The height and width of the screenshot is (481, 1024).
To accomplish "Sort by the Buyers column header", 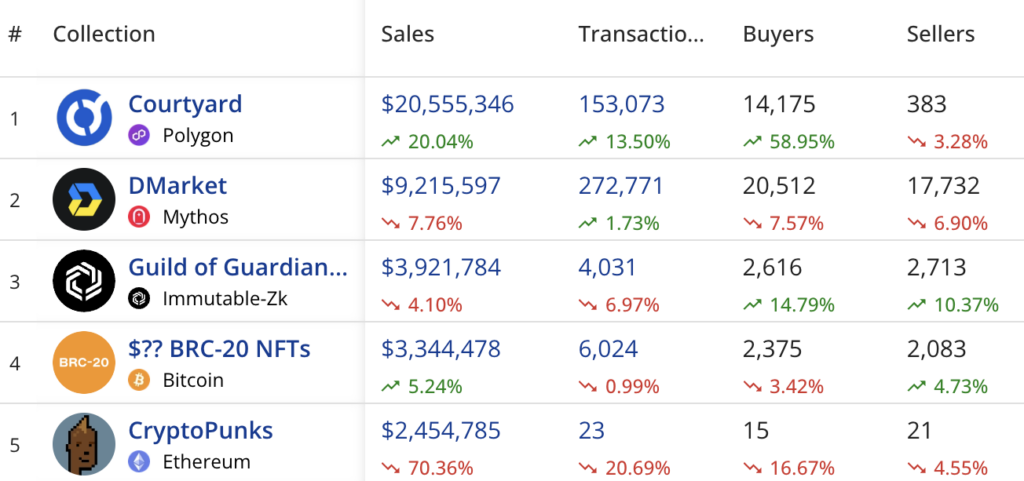I will tap(778, 34).
